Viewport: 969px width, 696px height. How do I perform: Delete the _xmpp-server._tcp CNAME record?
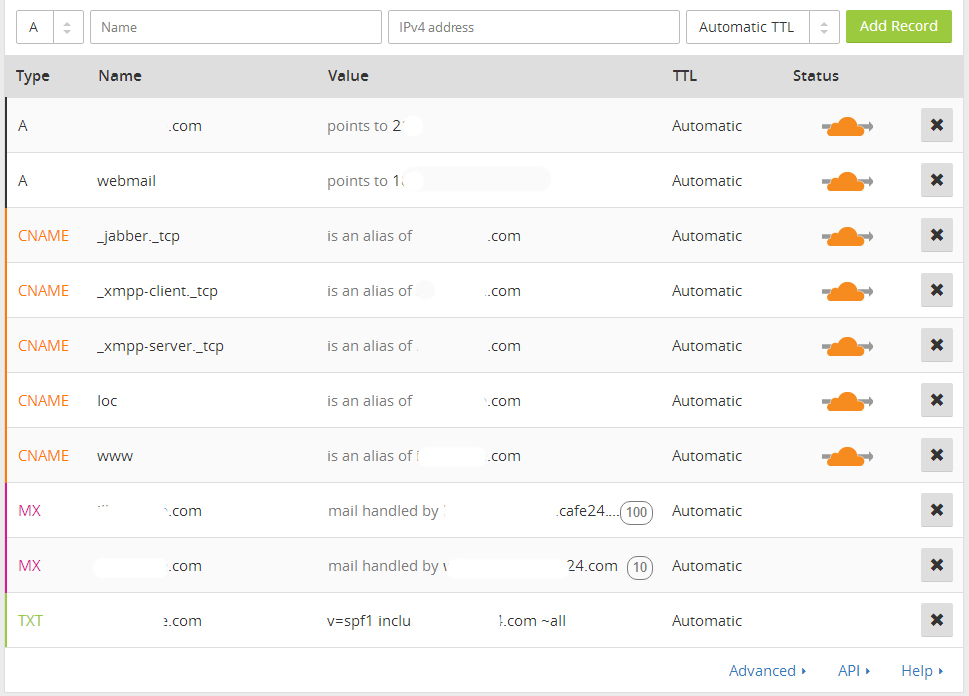pyautogui.click(x=936, y=345)
